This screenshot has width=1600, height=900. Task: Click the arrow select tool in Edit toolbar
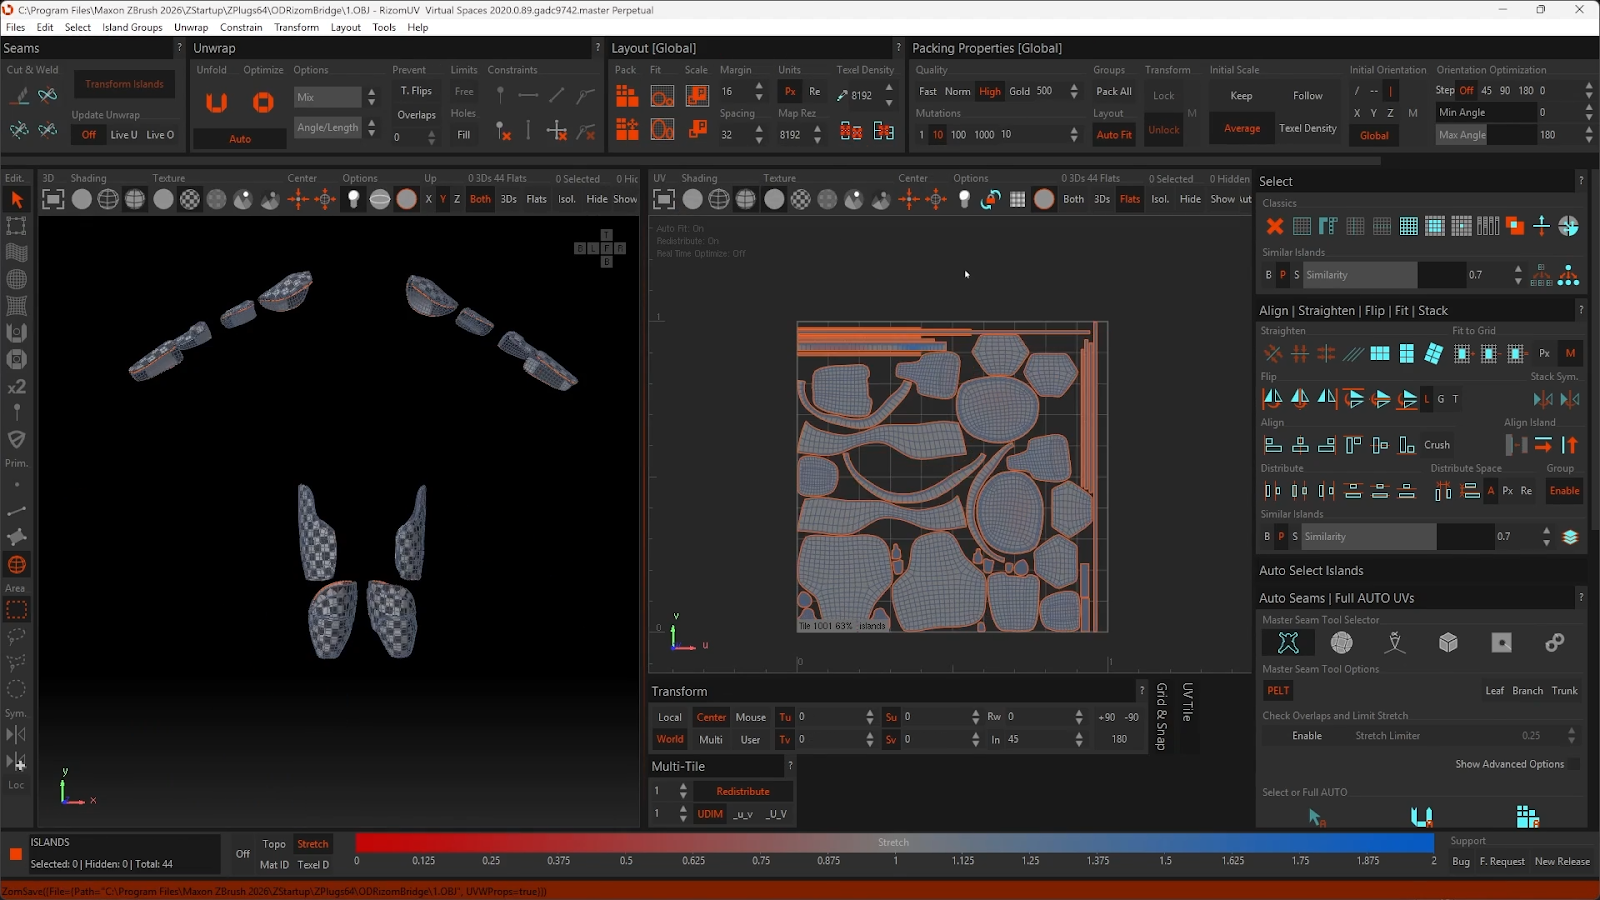coord(17,200)
